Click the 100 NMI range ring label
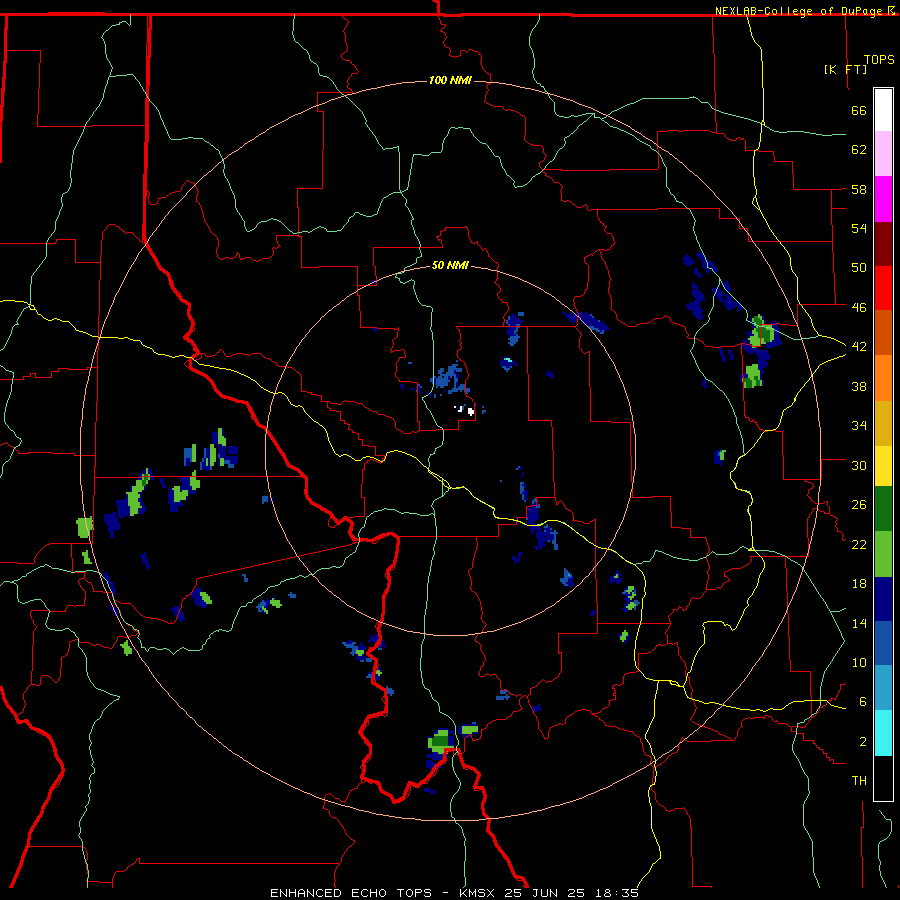900x900 pixels. tap(450, 80)
